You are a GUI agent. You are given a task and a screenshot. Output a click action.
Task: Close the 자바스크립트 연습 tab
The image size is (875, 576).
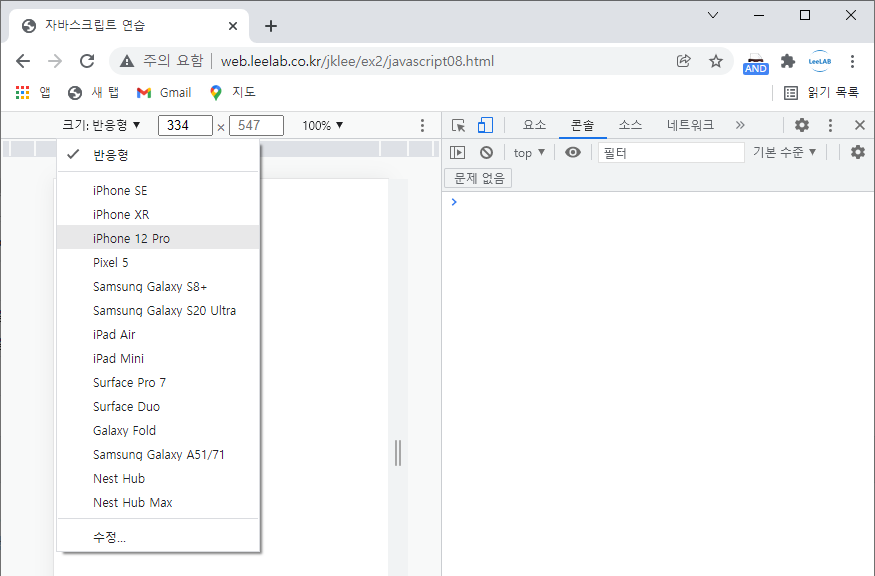233,26
